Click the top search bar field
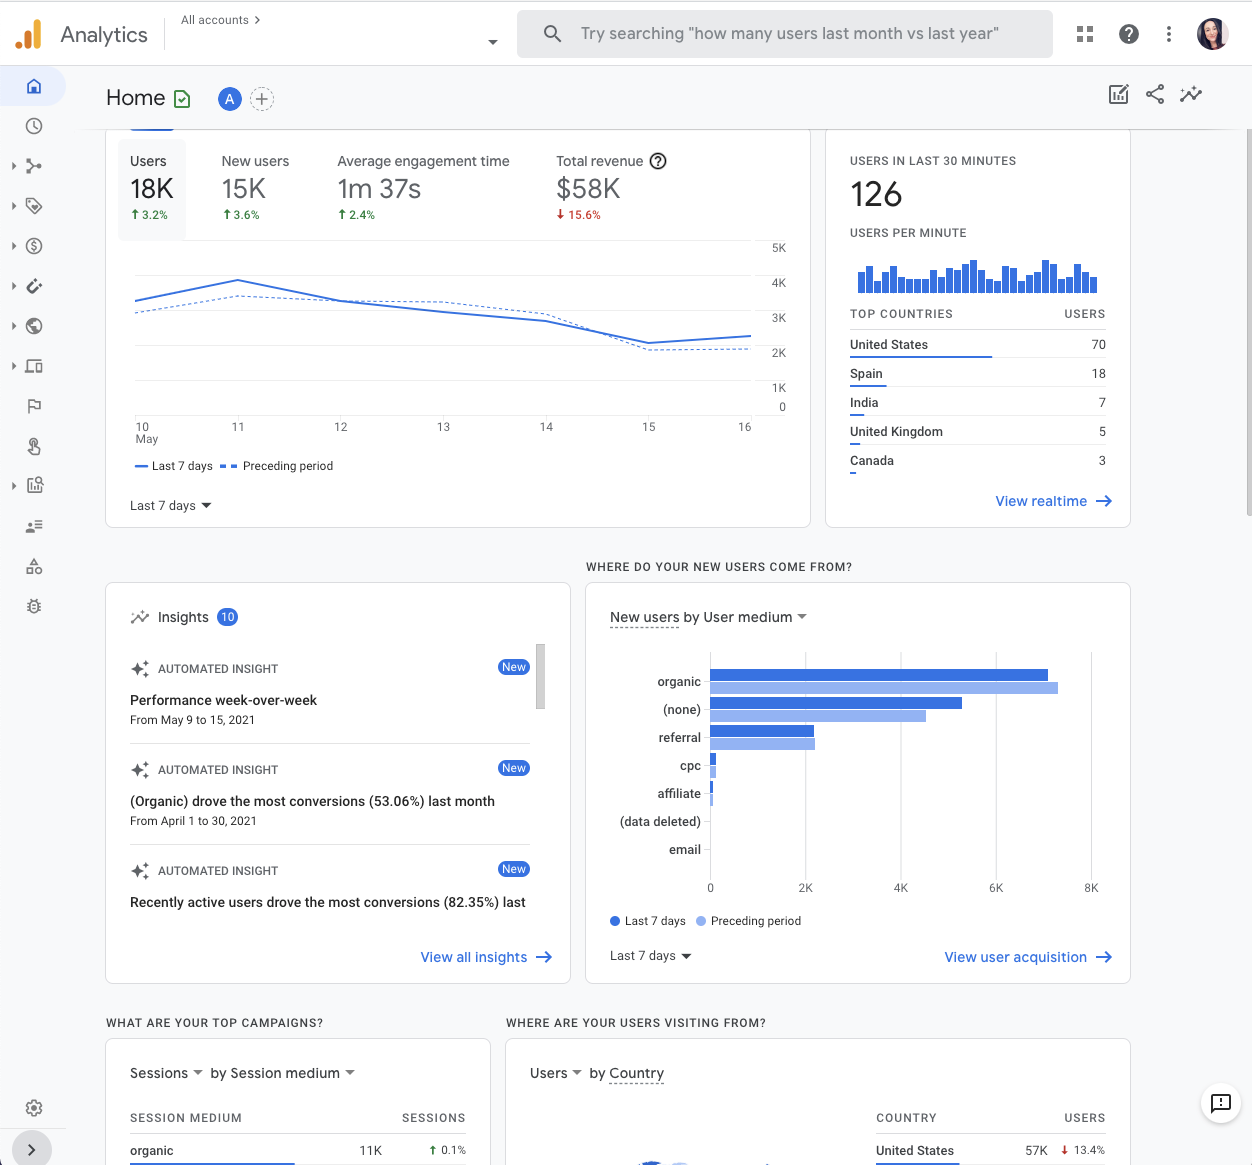This screenshot has width=1252, height=1165. pos(785,33)
